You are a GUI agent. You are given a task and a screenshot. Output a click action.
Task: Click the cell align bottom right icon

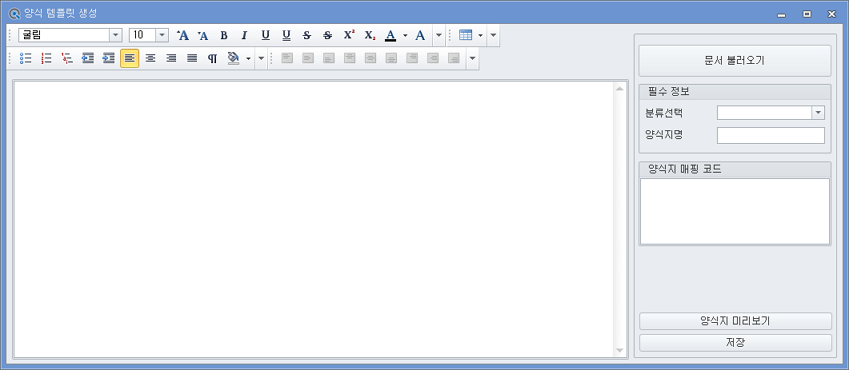[x=454, y=58]
